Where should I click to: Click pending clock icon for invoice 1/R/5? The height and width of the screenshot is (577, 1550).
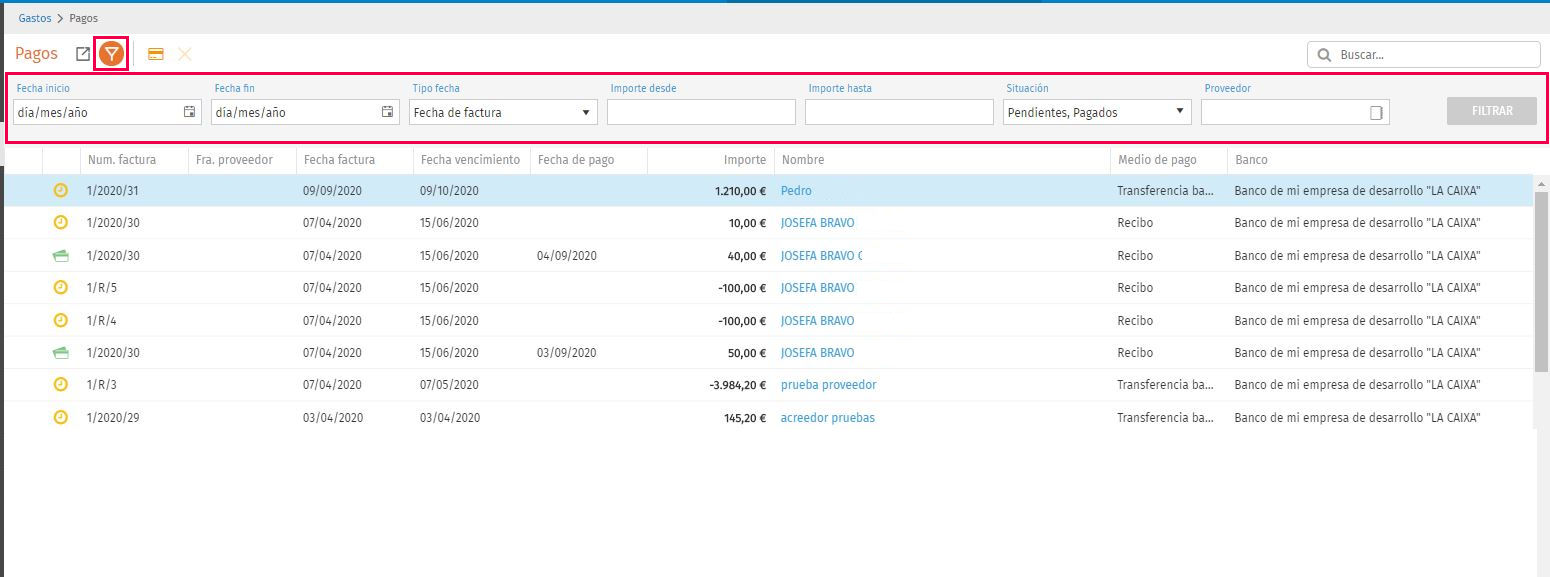pos(60,288)
